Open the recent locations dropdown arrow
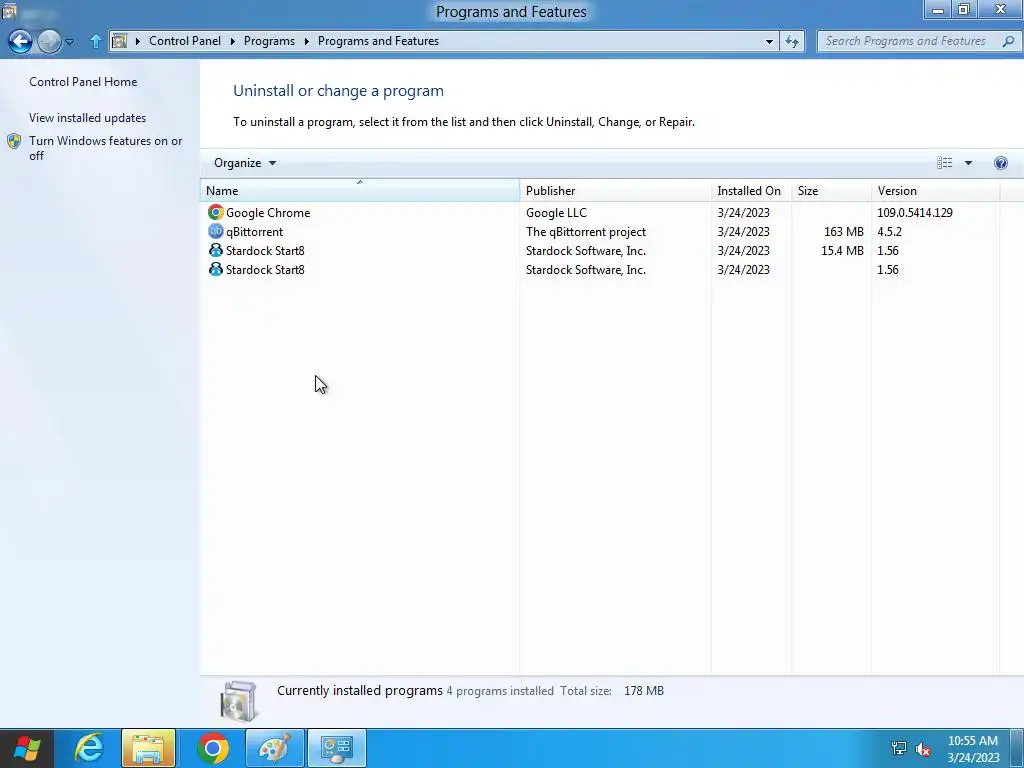 69,42
